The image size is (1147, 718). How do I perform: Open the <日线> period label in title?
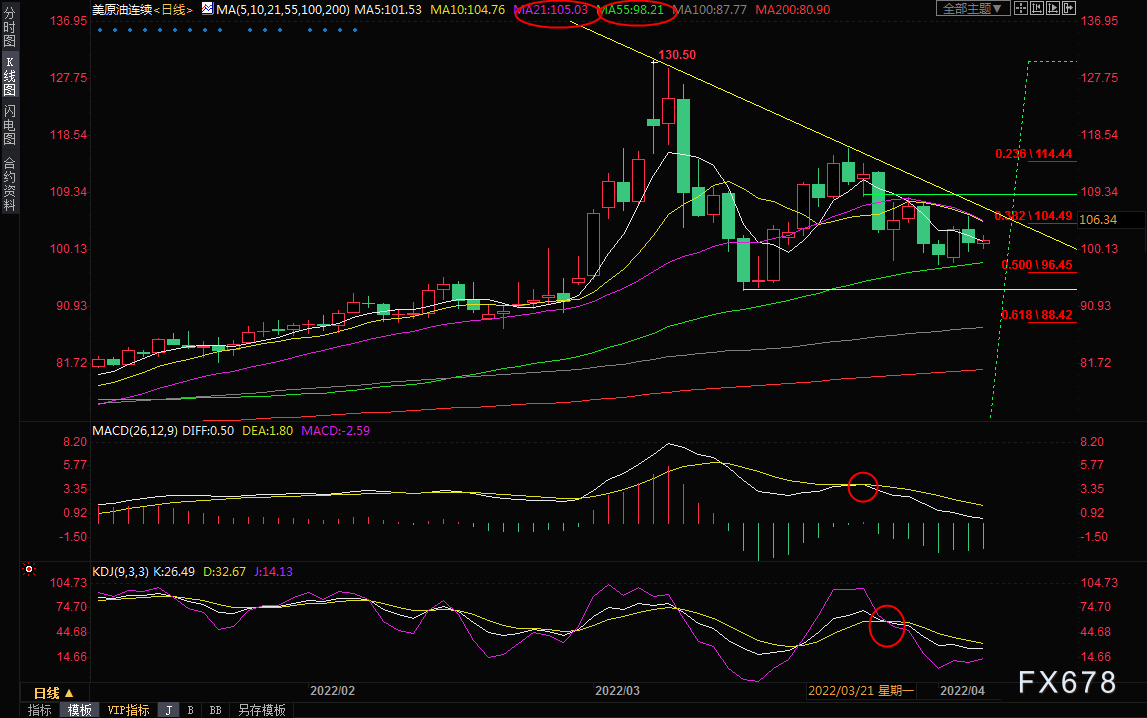173,10
